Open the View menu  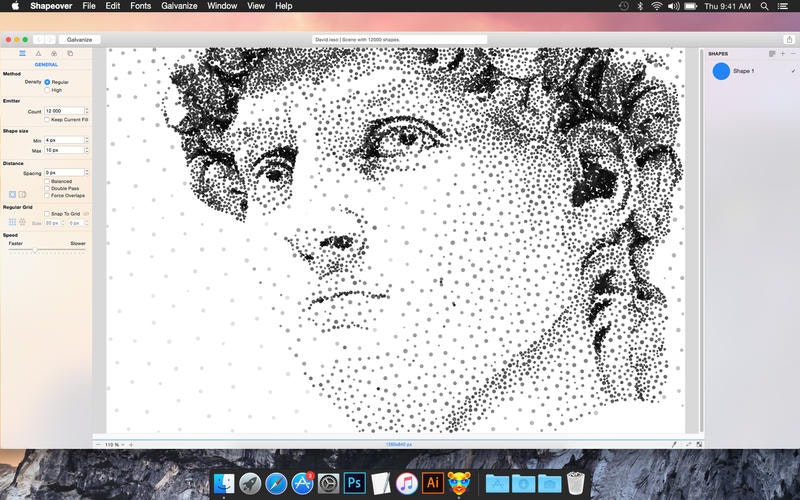[256, 6]
